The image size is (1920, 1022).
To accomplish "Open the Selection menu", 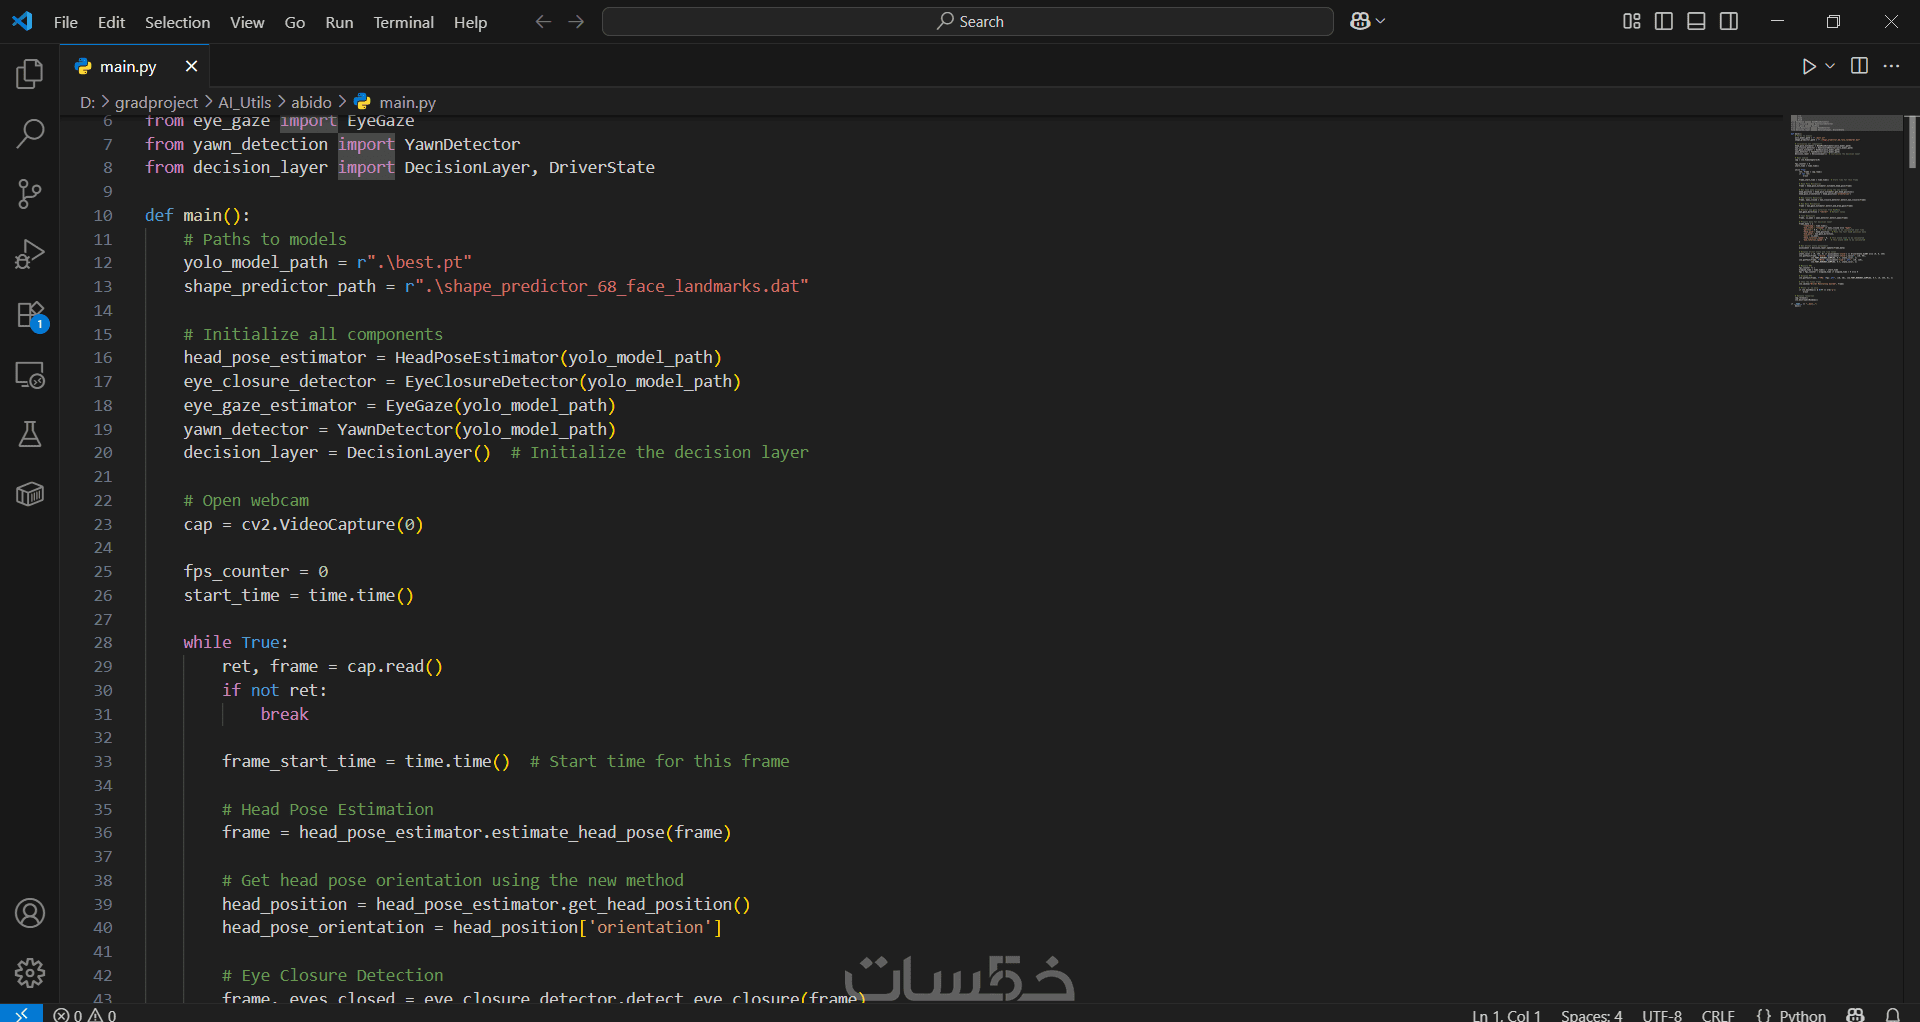I will pos(177,22).
